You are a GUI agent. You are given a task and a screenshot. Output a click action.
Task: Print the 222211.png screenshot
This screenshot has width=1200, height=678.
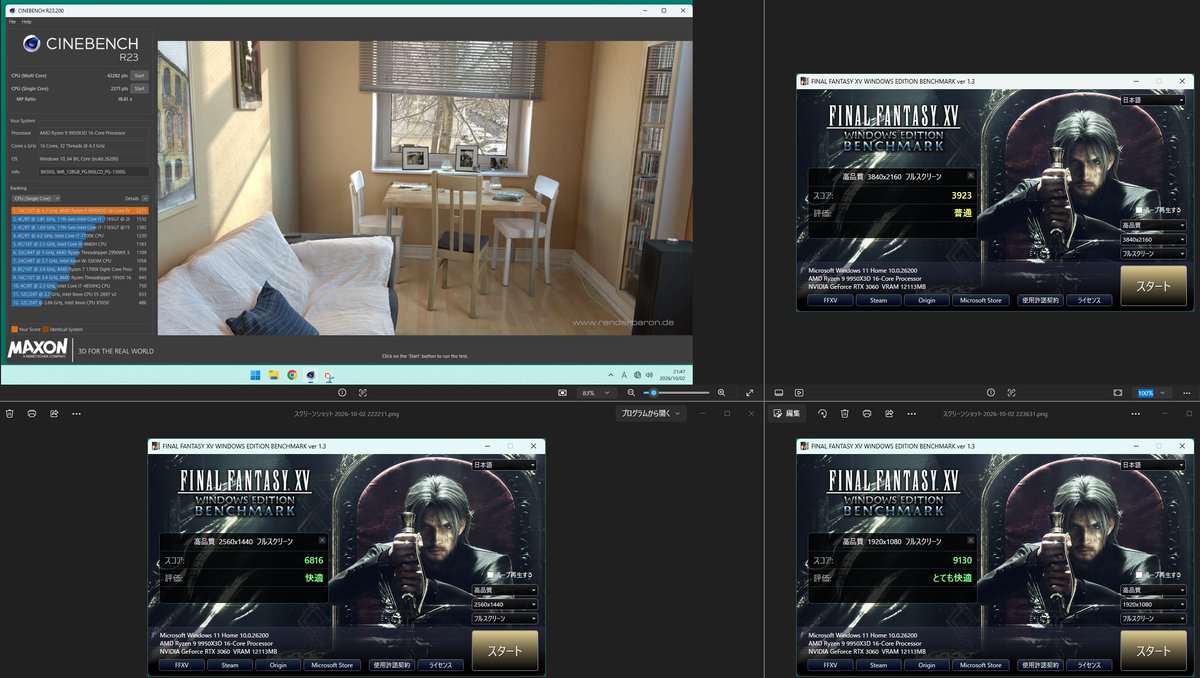(33, 413)
